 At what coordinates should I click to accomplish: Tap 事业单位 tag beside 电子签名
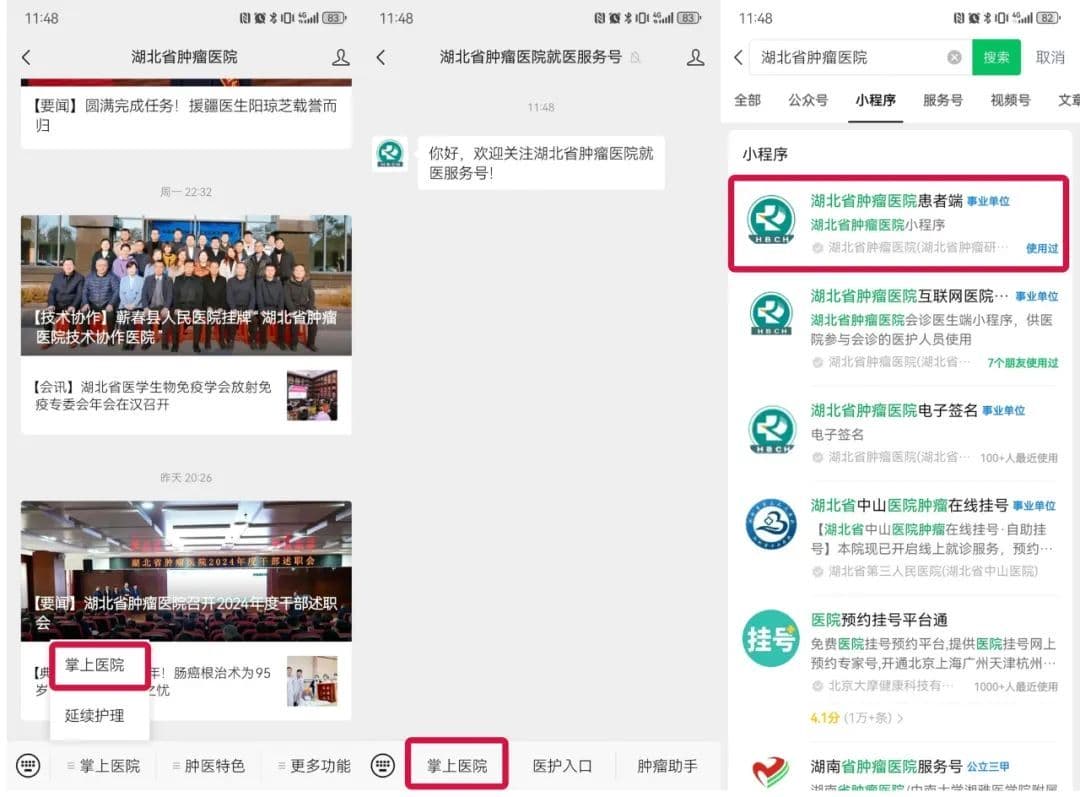[x=1003, y=411]
